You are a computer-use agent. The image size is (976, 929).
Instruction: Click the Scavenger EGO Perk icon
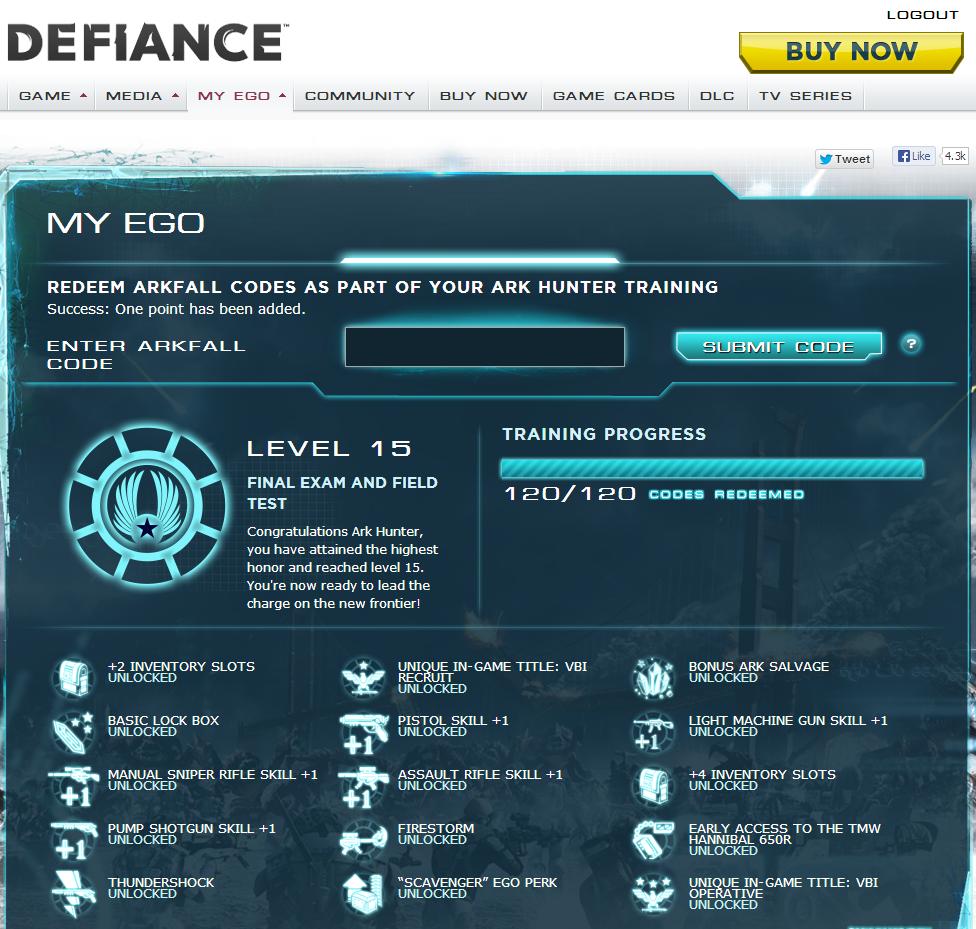pyautogui.click(x=364, y=894)
